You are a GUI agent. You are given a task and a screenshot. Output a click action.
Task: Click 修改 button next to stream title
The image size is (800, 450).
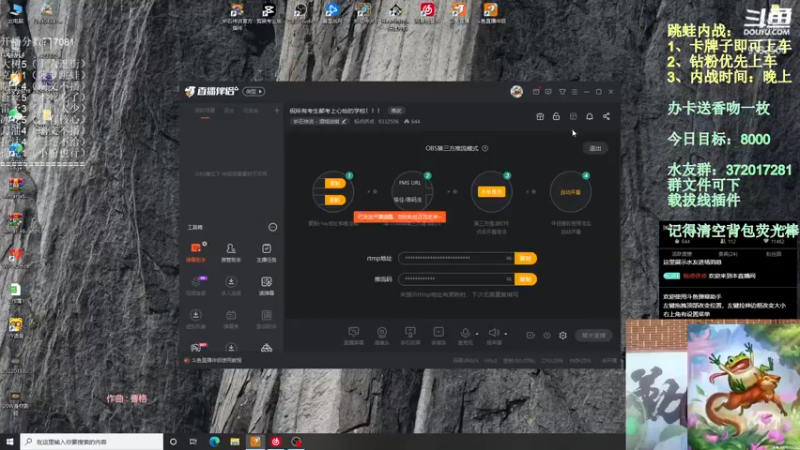click(396, 111)
